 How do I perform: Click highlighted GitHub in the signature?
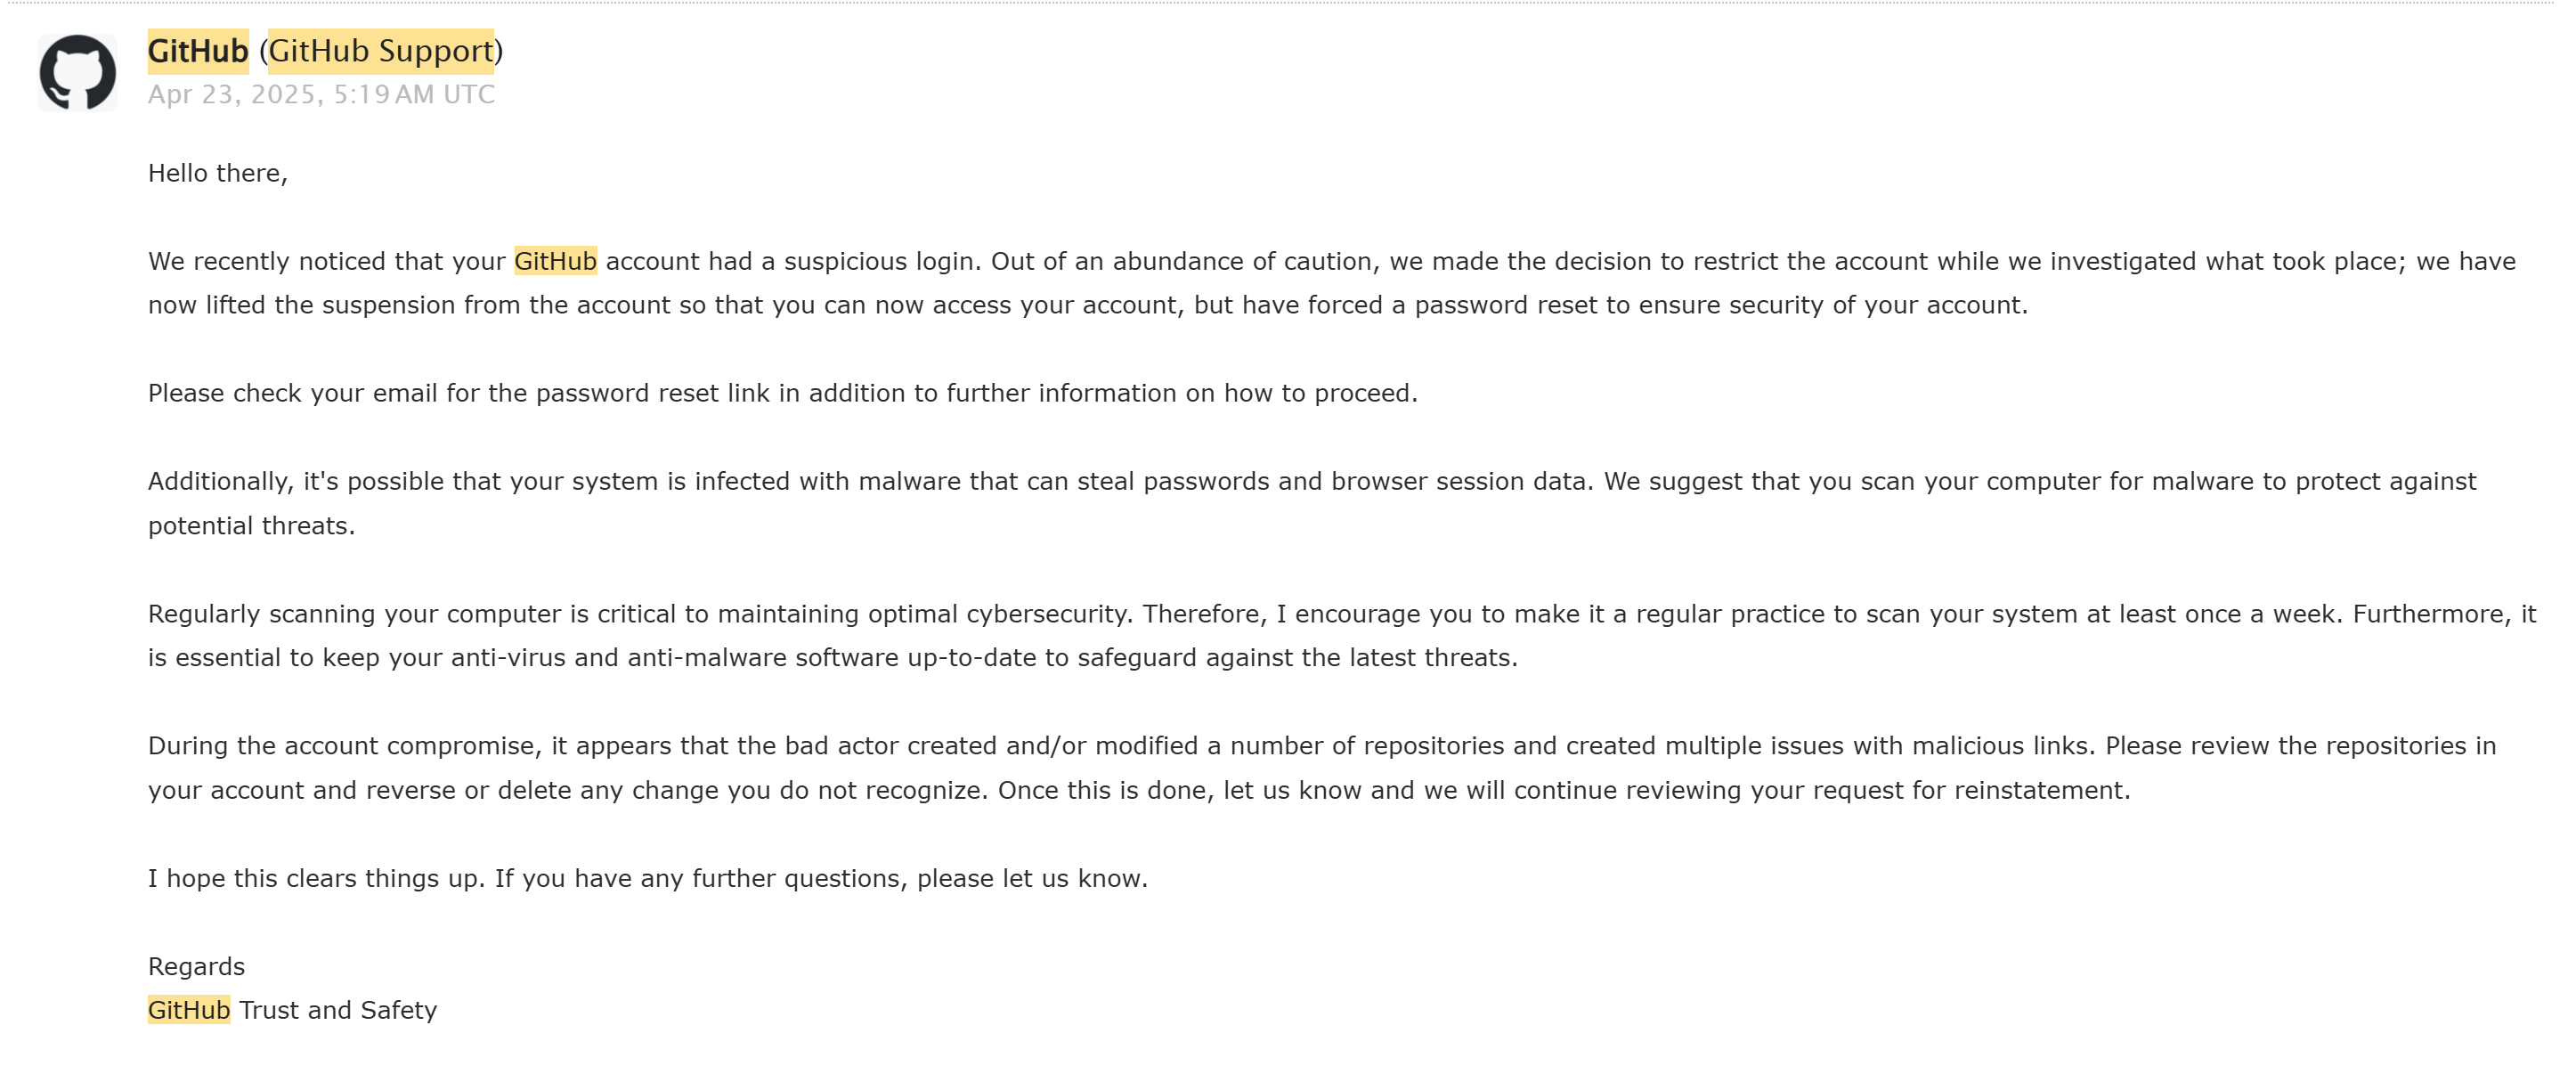tap(189, 1010)
